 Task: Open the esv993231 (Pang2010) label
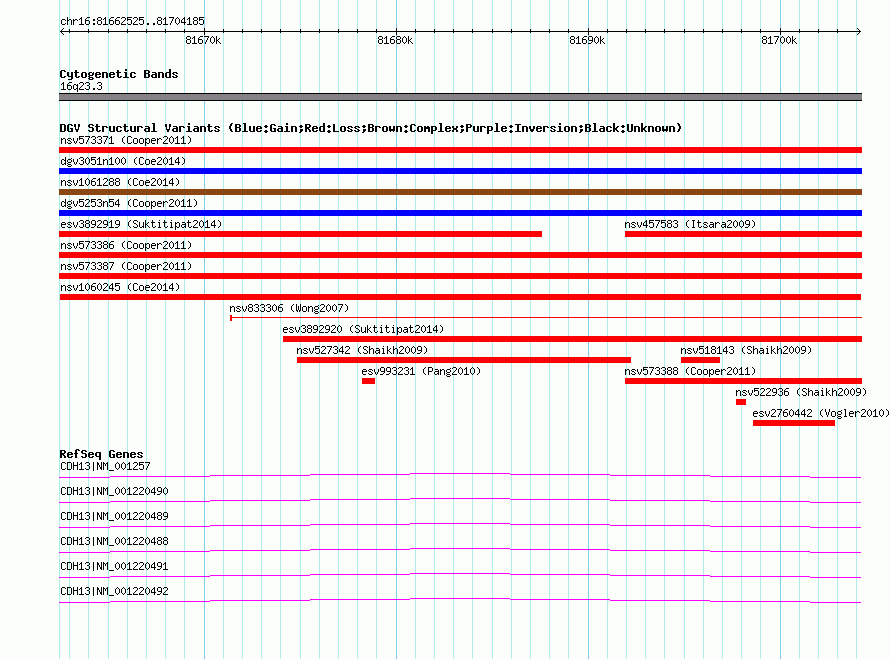[x=421, y=371]
